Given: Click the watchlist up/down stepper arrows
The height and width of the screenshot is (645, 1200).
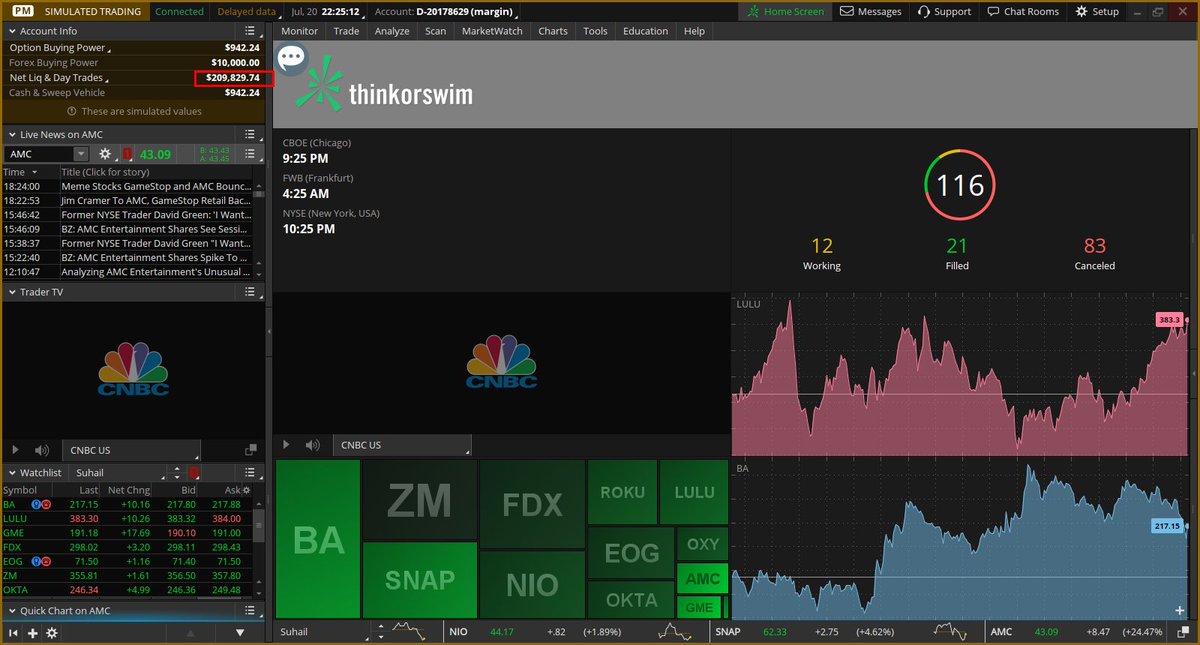Looking at the screenshot, I should click(177, 472).
